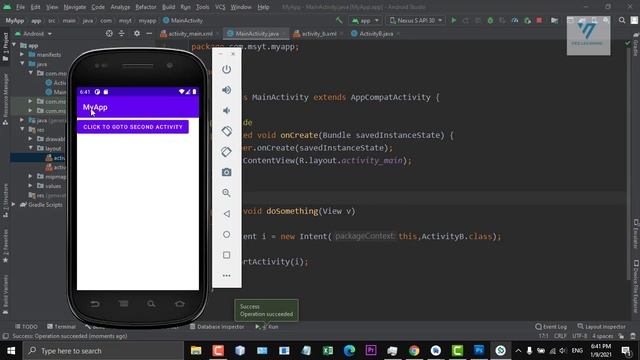The width and height of the screenshot is (640, 360).
Task: Open the app run configuration dropdown
Action: click(x=365, y=20)
